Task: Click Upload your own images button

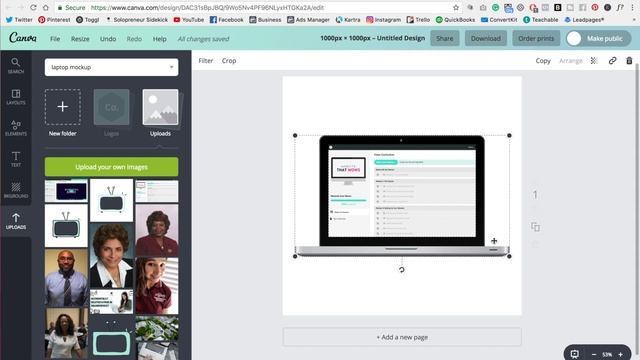Action: tap(111, 167)
